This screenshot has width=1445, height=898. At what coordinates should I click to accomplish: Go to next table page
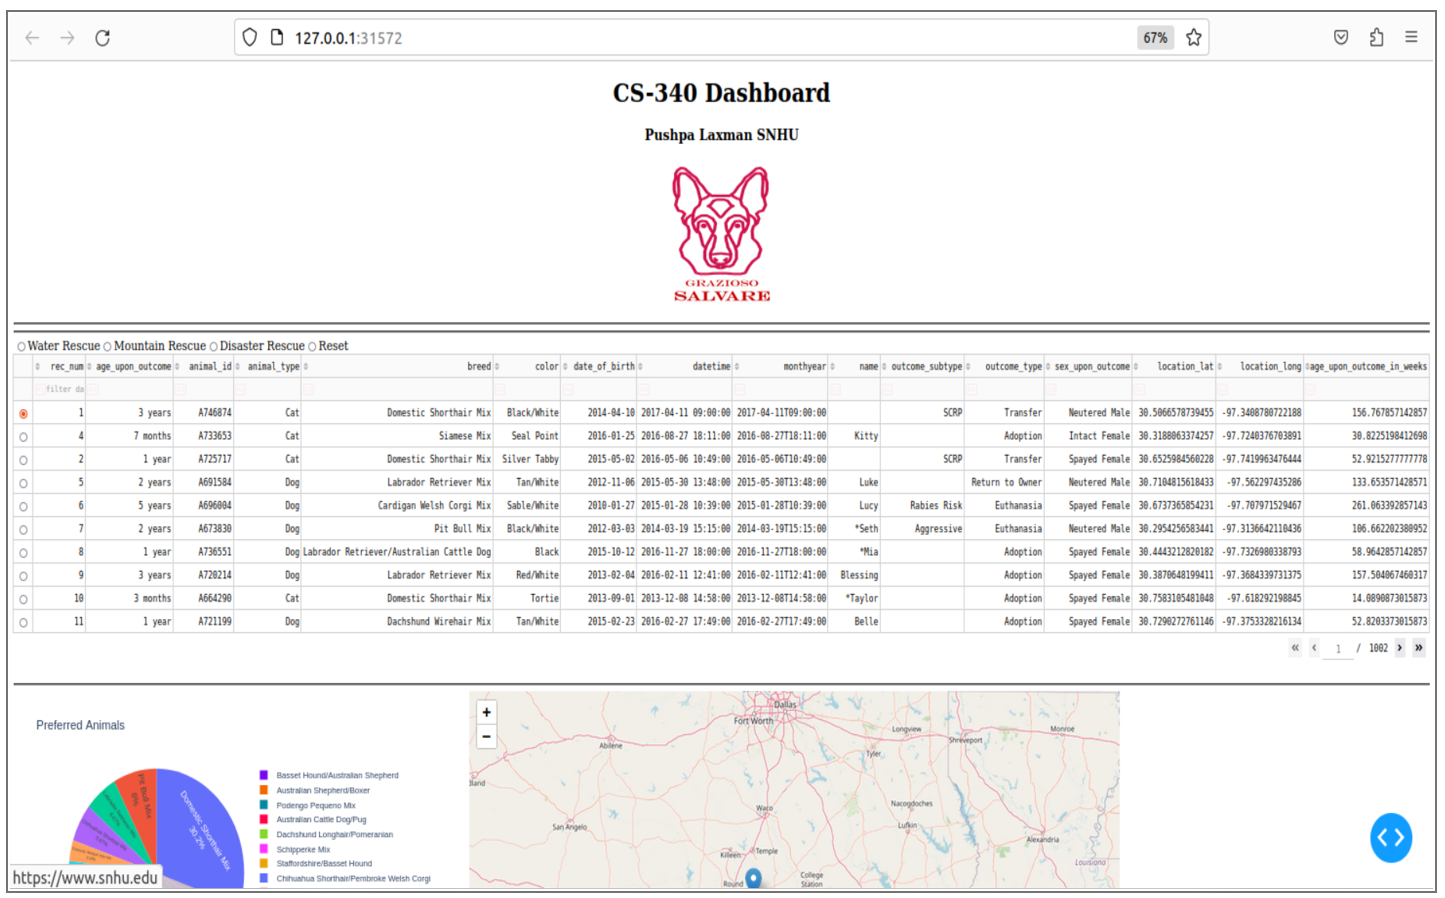pos(1400,648)
